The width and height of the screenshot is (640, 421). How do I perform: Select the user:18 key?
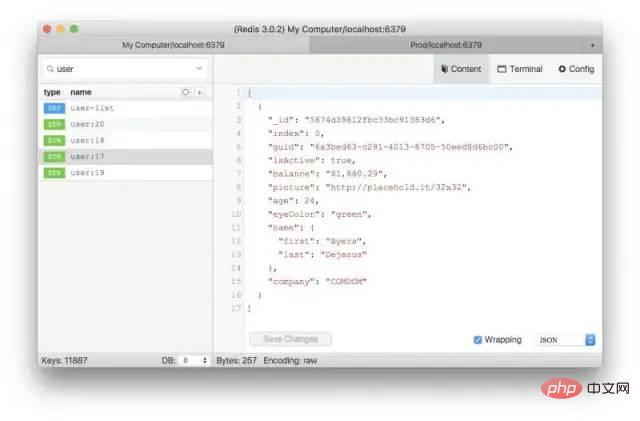pyautogui.click(x=88, y=140)
